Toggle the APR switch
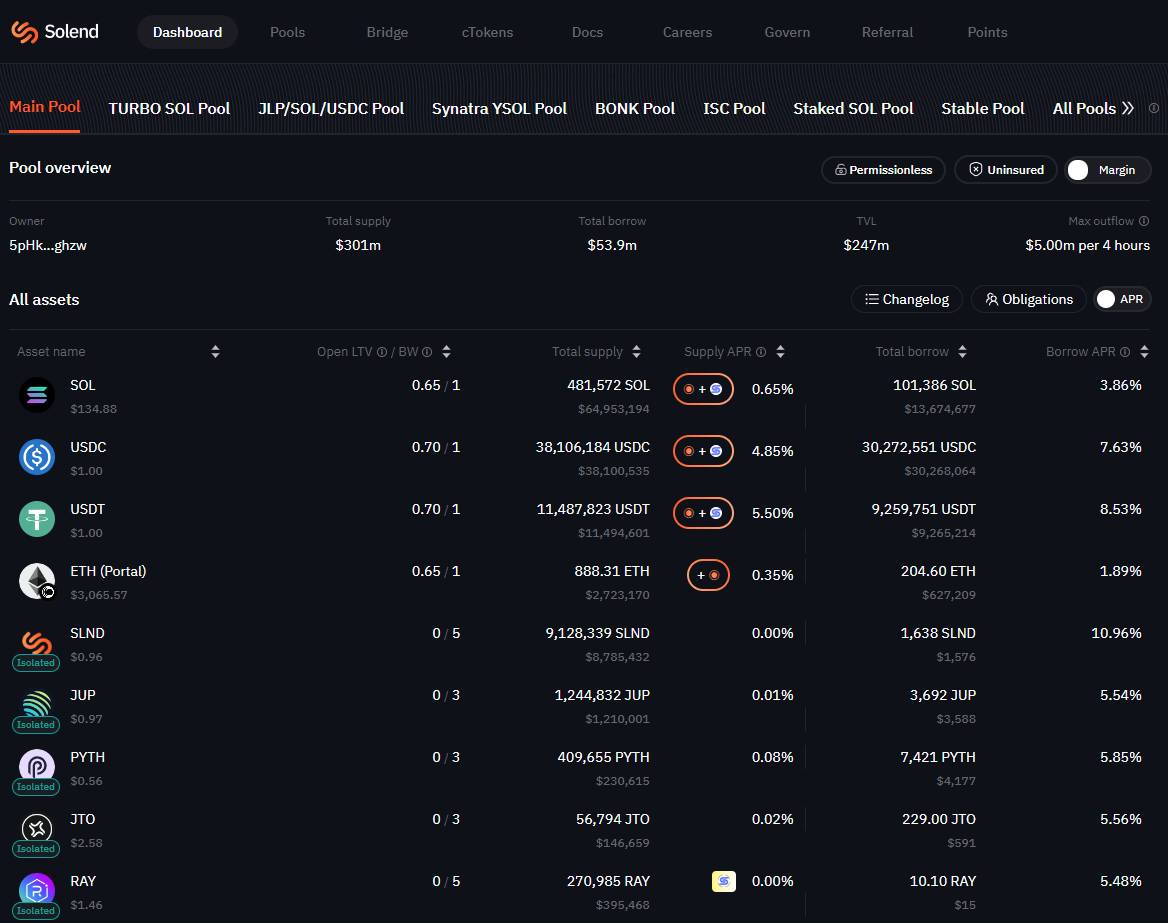 tap(1123, 299)
